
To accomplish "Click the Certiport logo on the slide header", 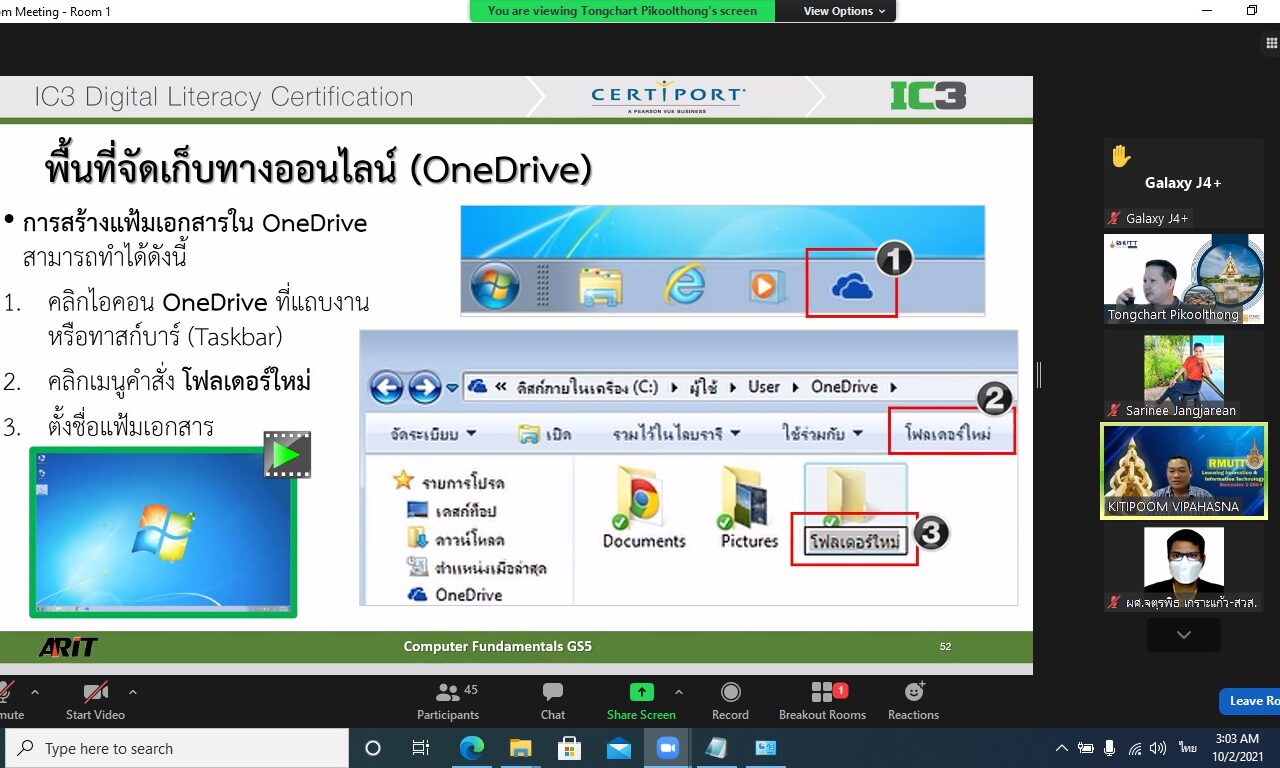I will (x=668, y=97).
